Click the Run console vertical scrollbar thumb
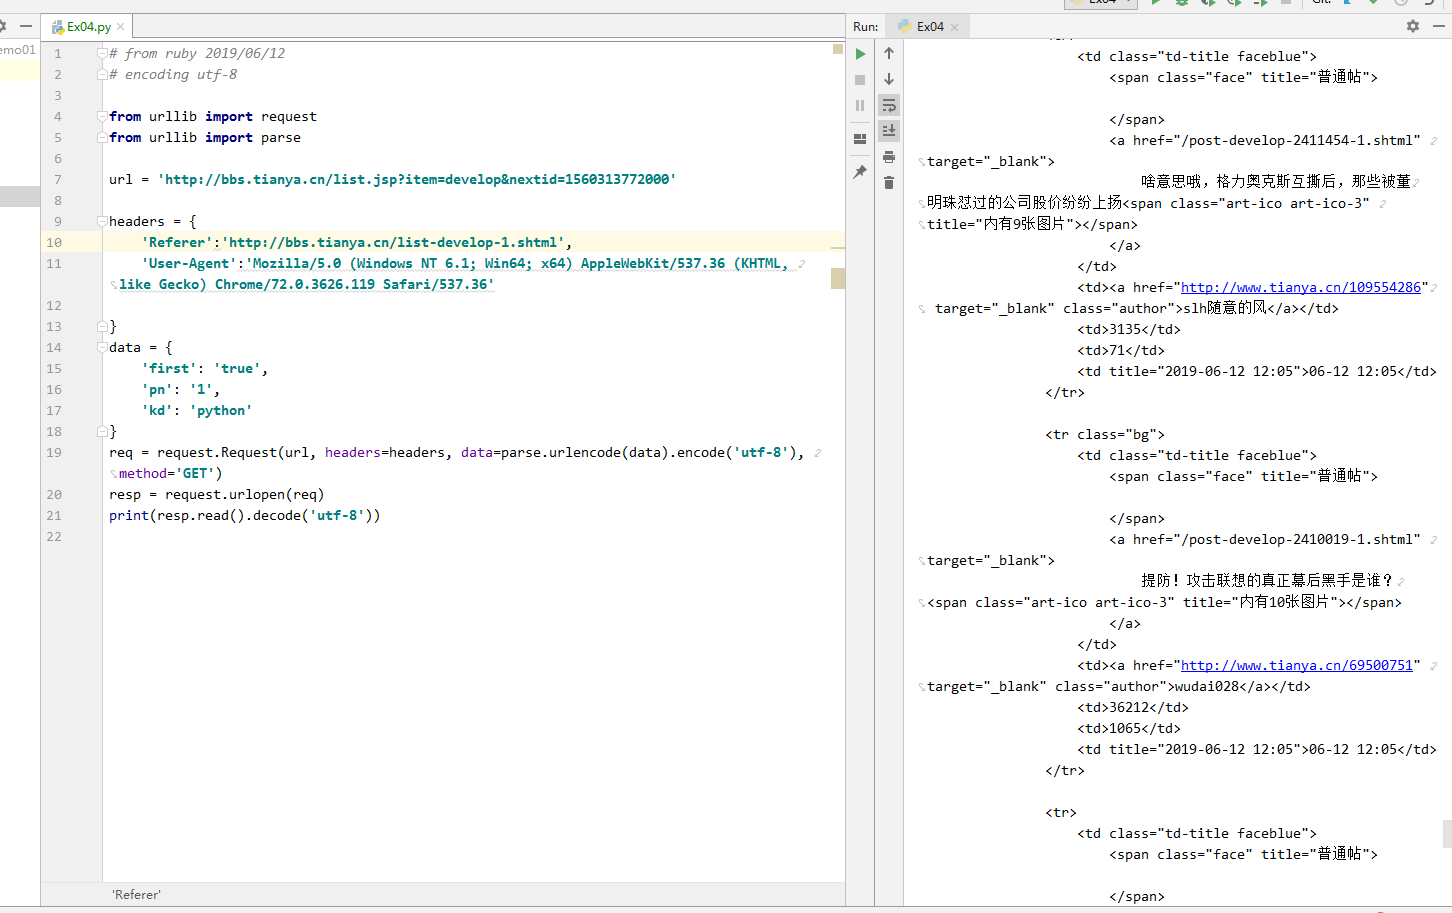 1447,833
